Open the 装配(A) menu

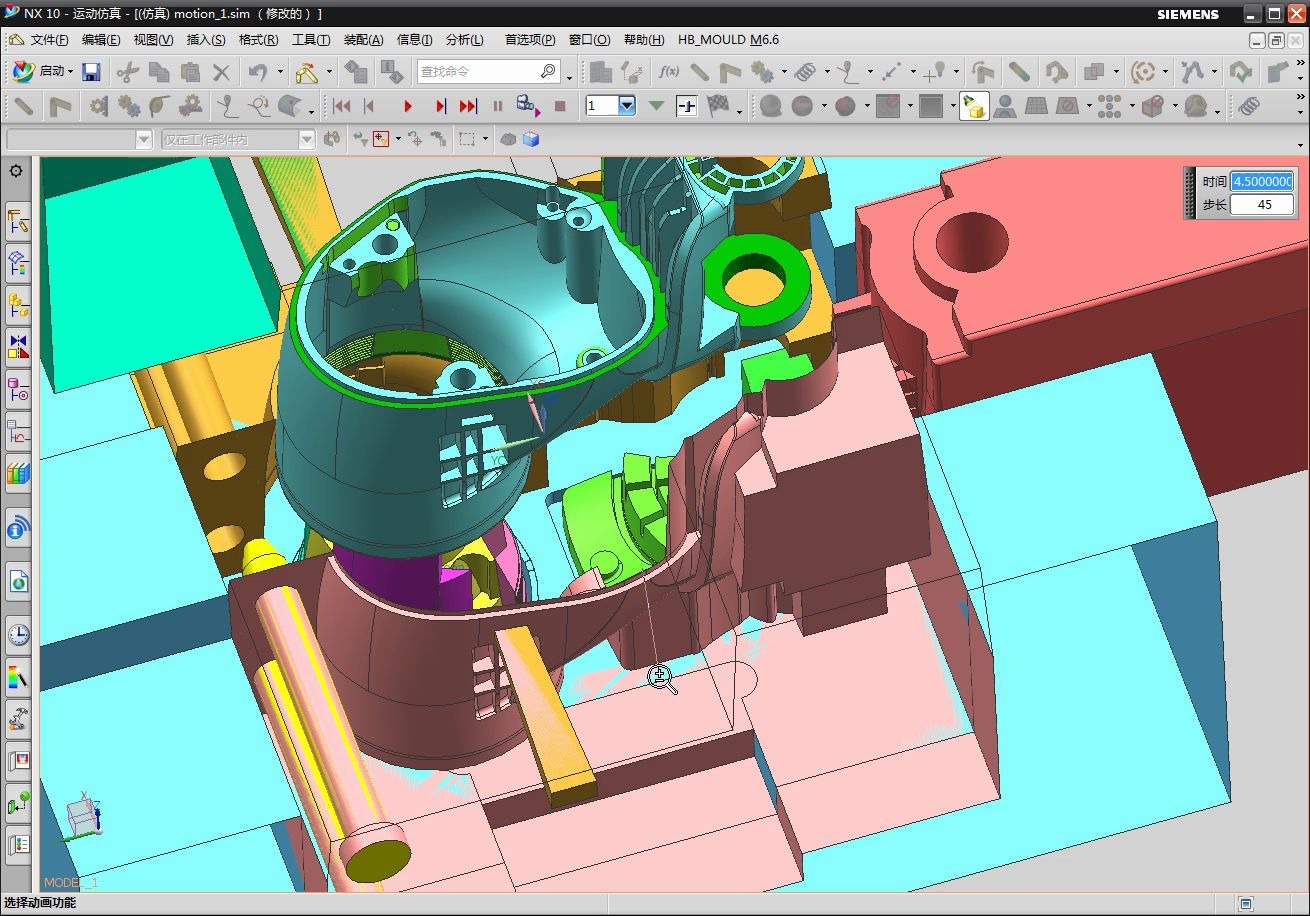coord(363,40)
